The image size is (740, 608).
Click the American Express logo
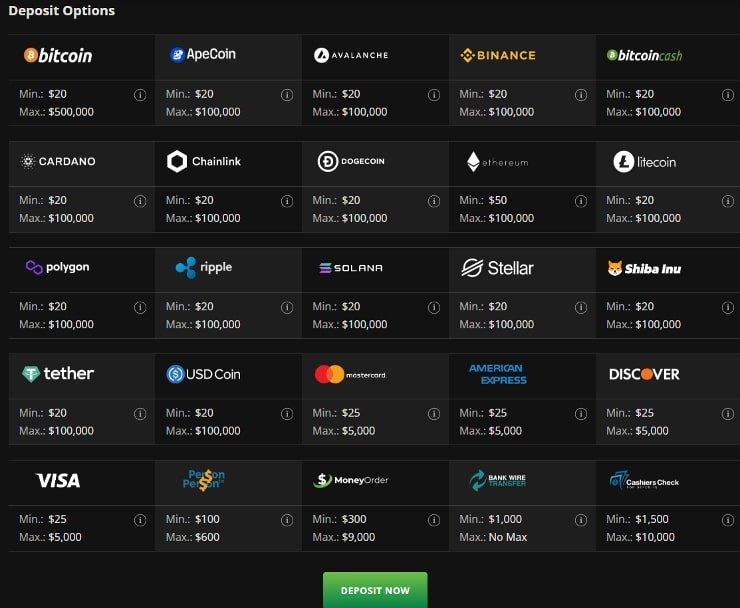497,374
